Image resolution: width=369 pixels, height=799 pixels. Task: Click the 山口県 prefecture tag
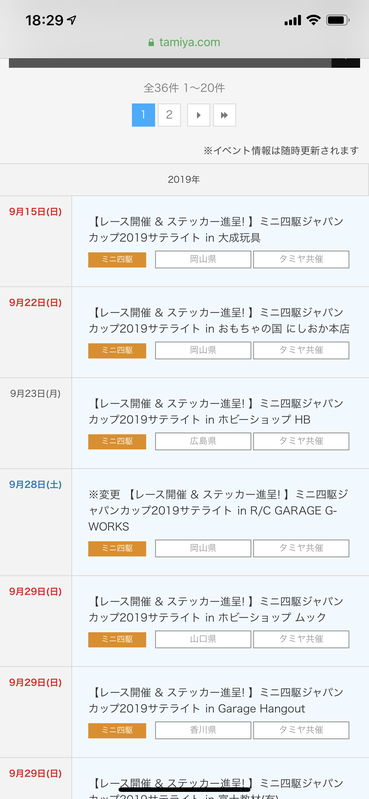coord(203,639)
